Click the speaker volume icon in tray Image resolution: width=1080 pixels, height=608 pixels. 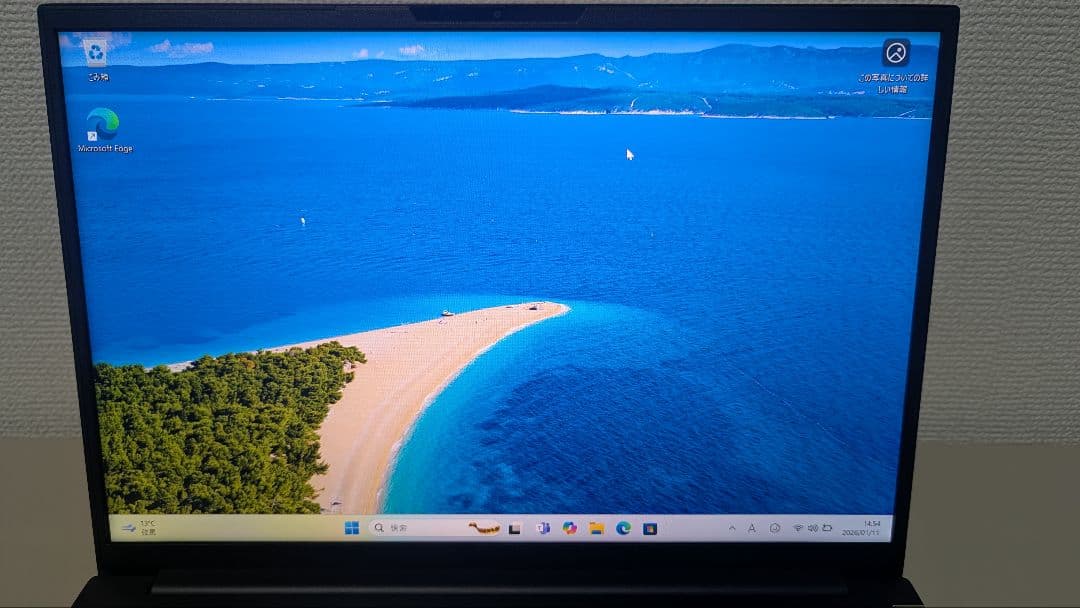coord(812,528)
